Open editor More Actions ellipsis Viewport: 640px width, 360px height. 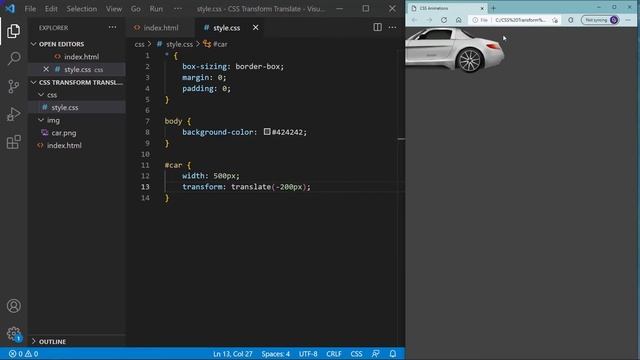pos(392,27)
